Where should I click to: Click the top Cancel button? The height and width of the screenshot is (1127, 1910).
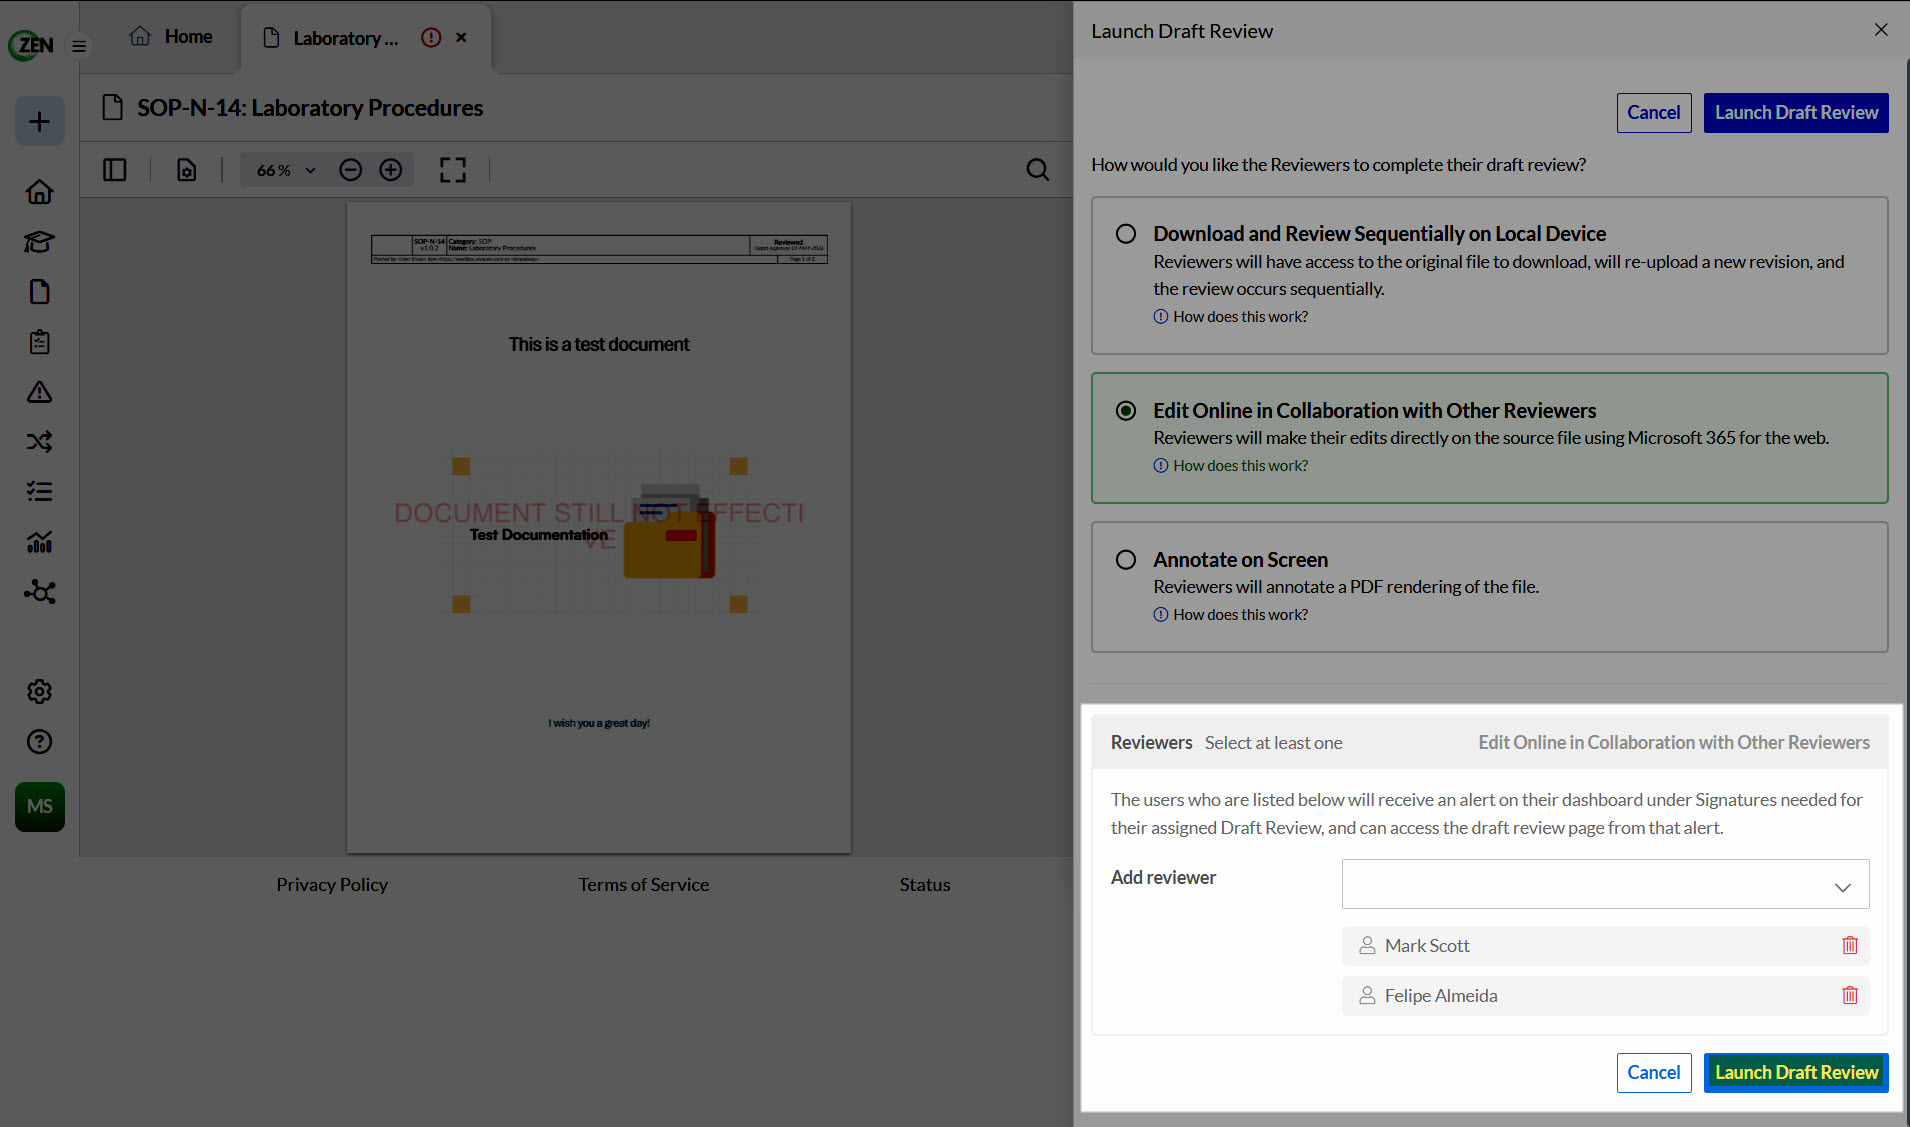(1654, 113)
